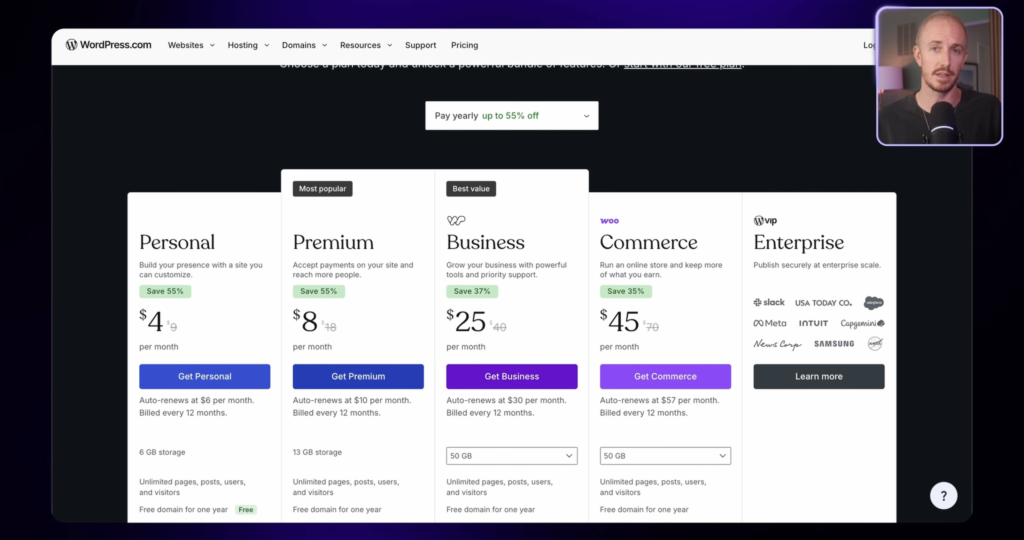This screenshot has width=1024, height=540.
Task: Click the Personal plan heading
Action: 177,242
